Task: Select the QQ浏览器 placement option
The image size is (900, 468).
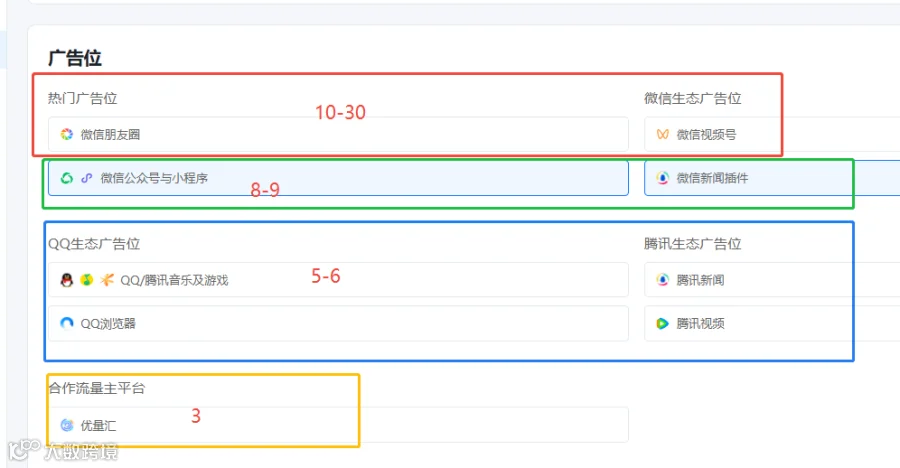Action: 338,323
